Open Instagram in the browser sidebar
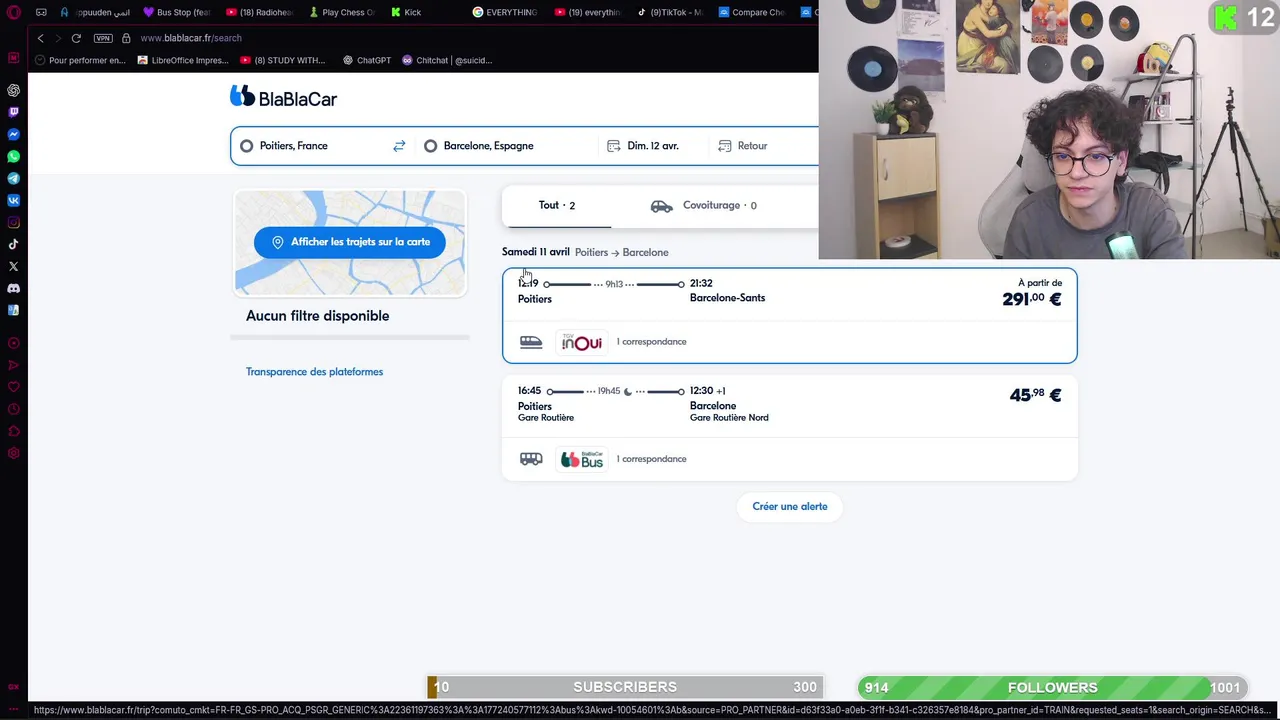 coord(13,222)
